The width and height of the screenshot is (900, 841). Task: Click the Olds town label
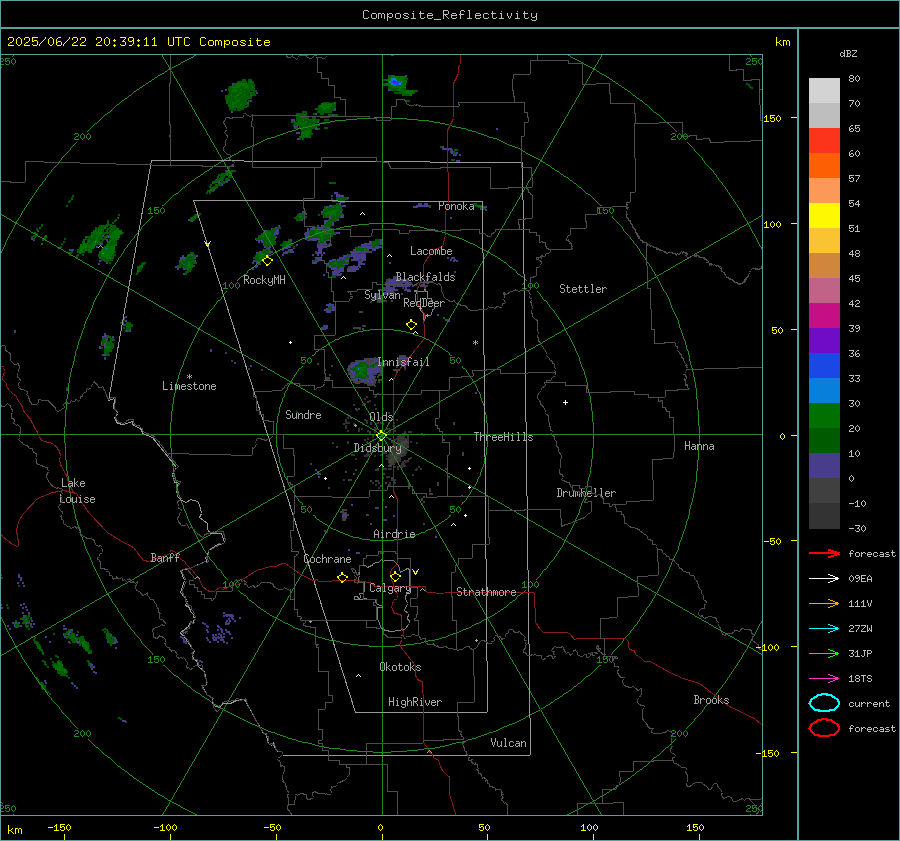(381, 417)
